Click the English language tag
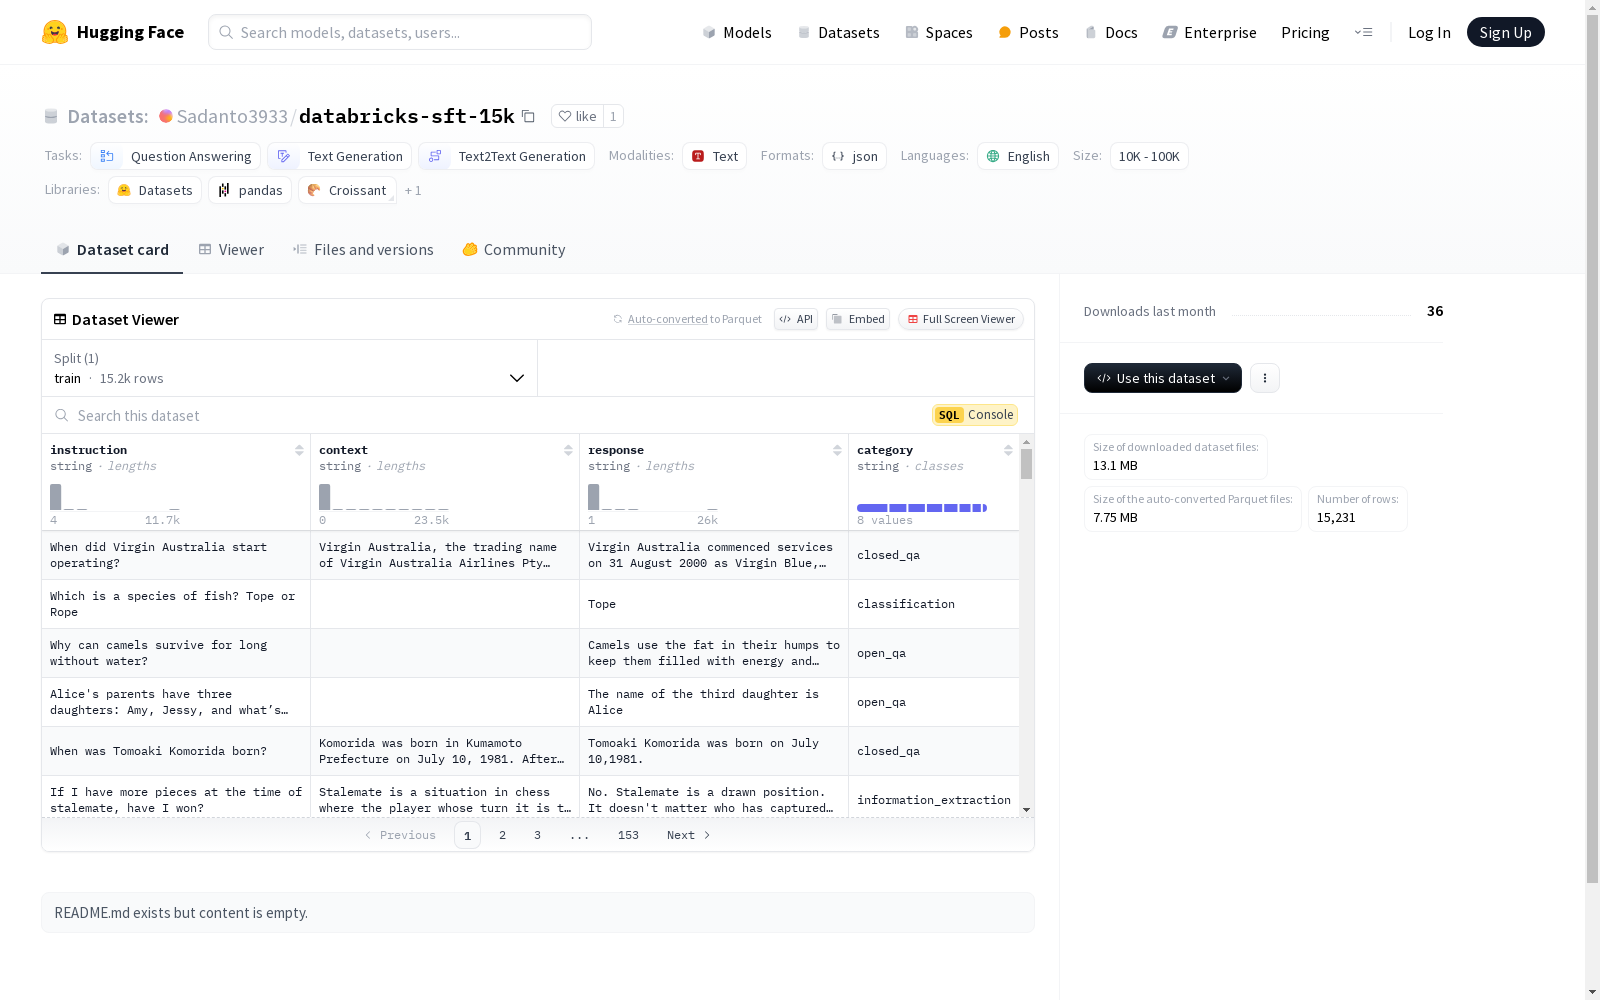Image resolution: width=1600 pixels, height=1000 pixels. pyautogui.click(x=1018, y=156)
